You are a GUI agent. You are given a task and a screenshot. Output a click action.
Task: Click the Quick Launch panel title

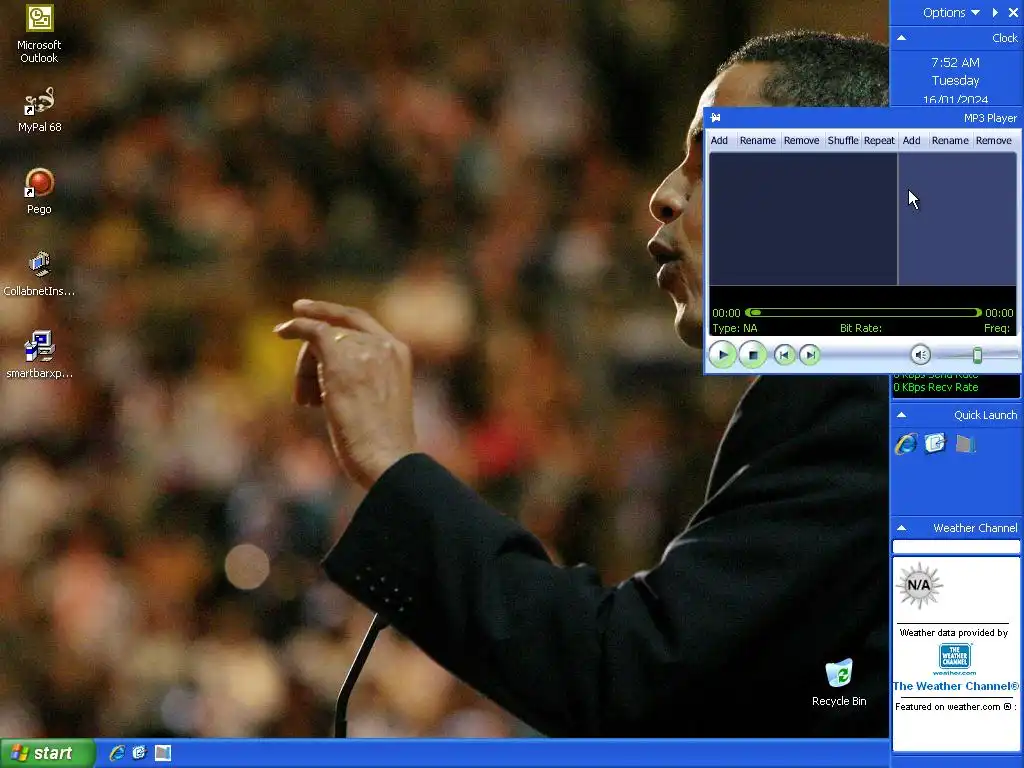[985, 415]
